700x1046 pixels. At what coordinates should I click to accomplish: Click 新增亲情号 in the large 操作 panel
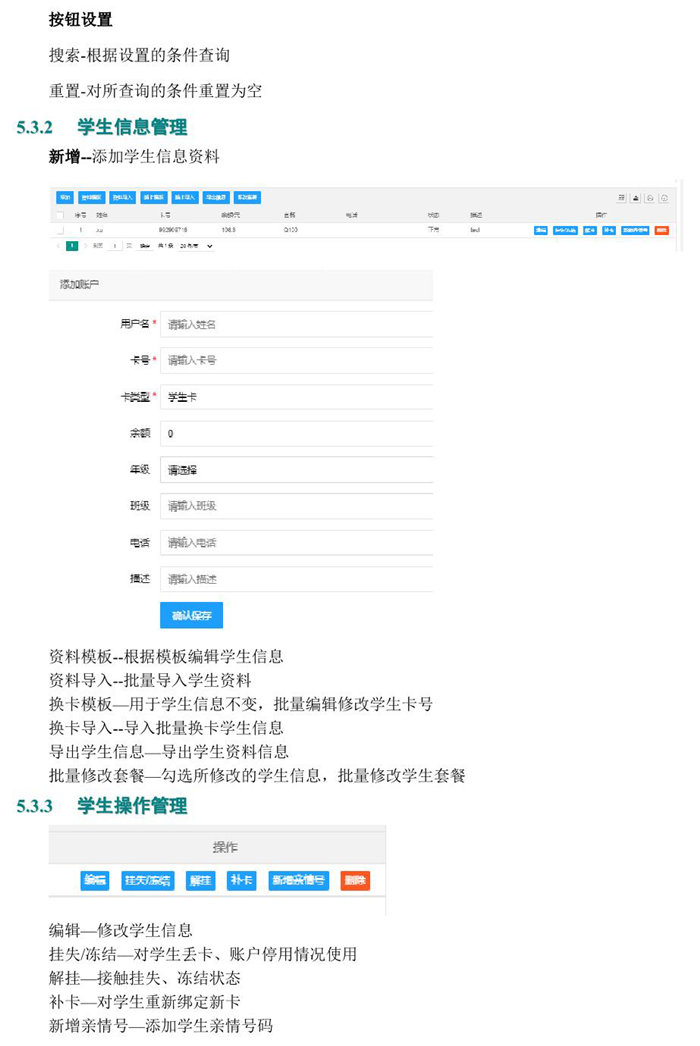pos(298,881)
